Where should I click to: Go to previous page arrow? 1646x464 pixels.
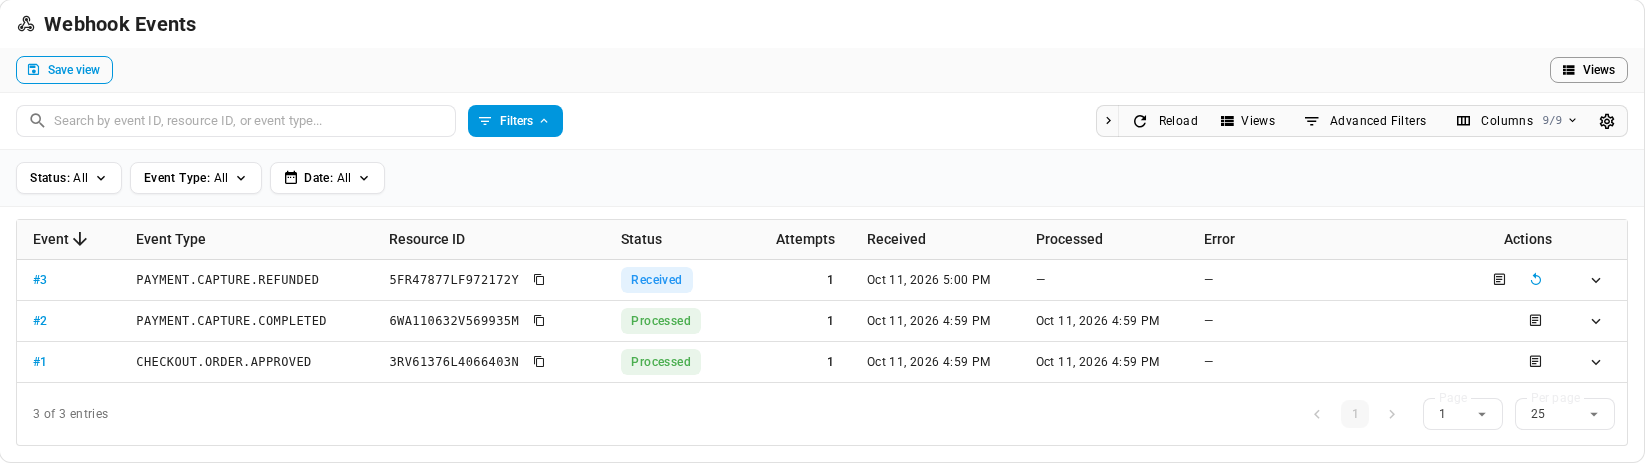point(1317,414)
